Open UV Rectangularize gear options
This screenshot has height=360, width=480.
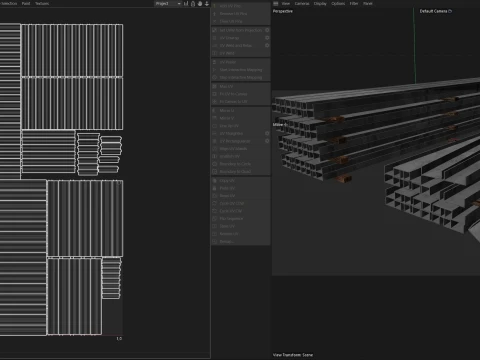[267, 141]
